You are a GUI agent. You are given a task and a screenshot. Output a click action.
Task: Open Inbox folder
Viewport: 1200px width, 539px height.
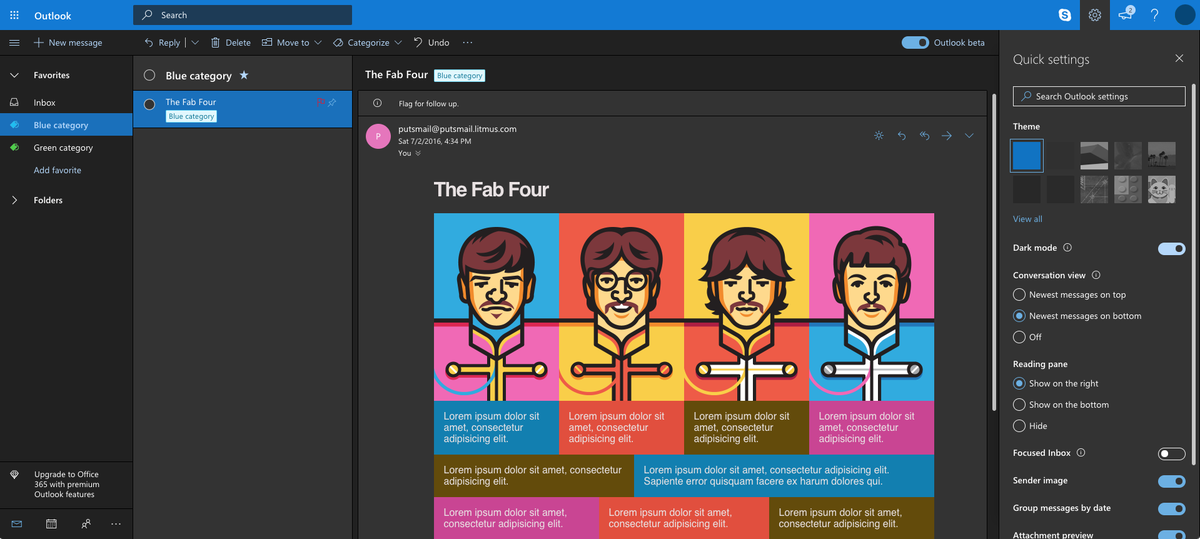coord(66,103)
